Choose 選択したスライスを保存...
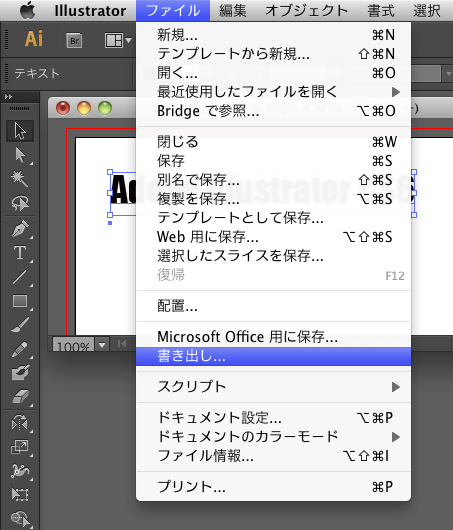The image size is (453, 530). (x=273, y=256)
